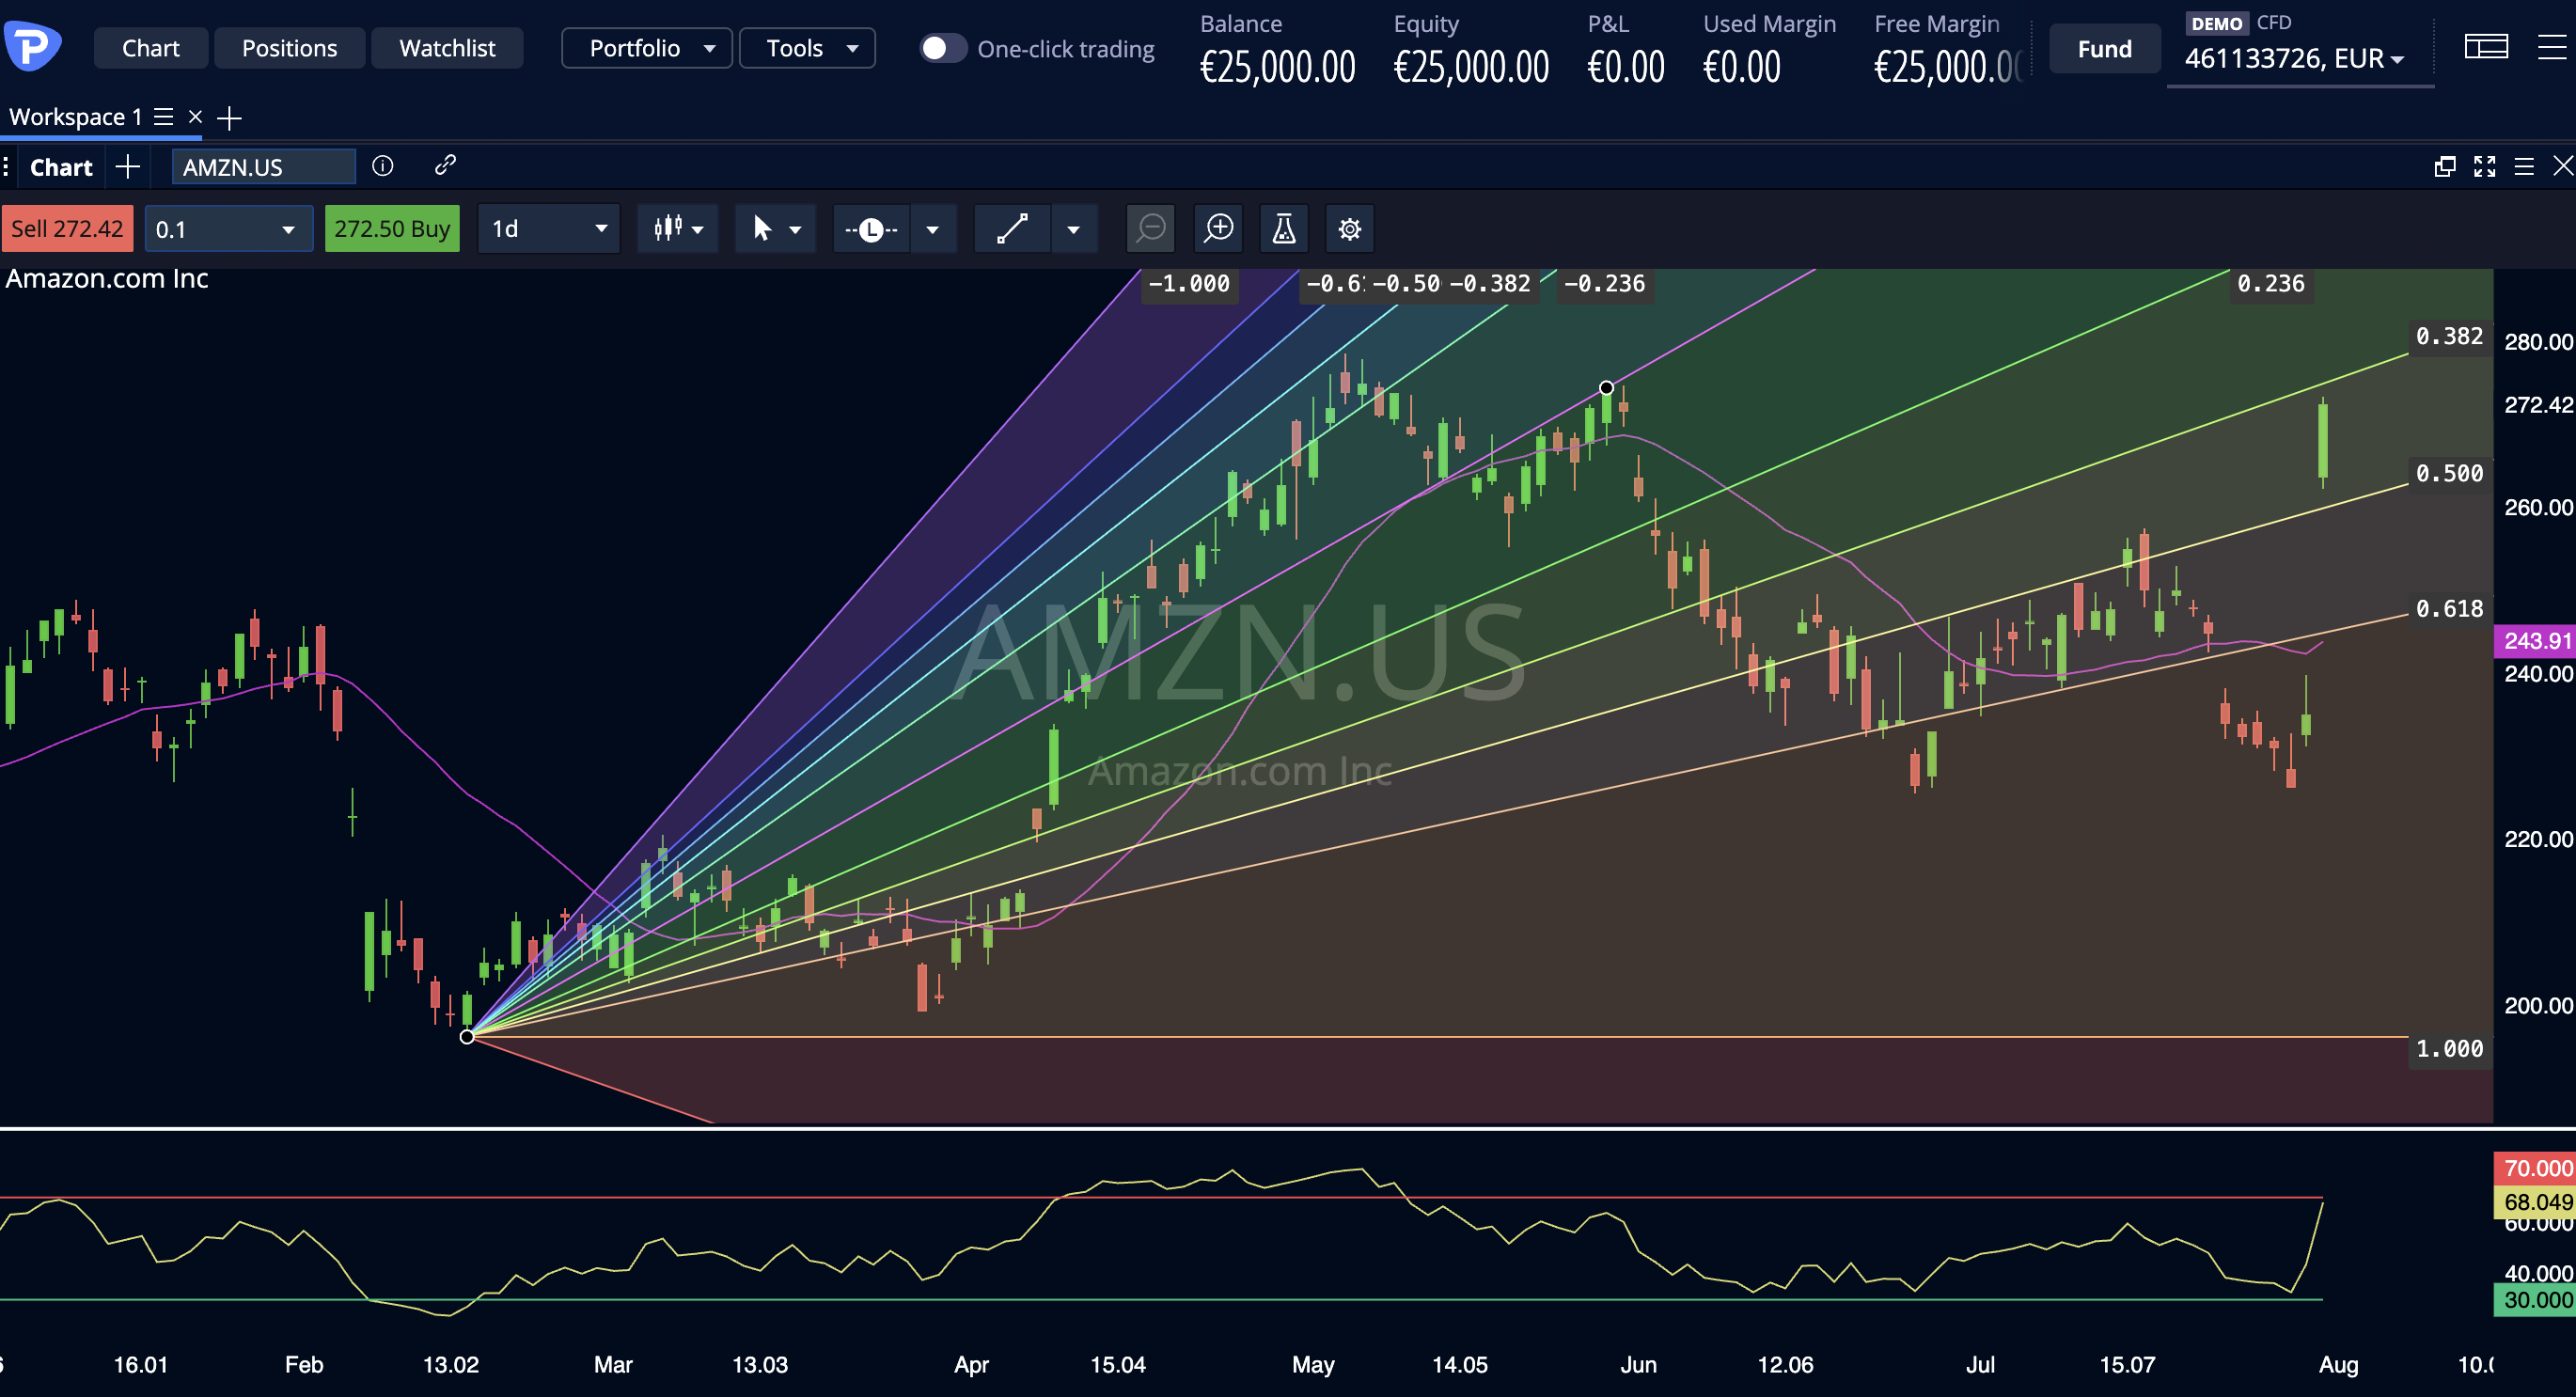The width and height of the screenshot is (2576, 1397).
Task: Open chart settings gear
Action: pos(1349,229)
